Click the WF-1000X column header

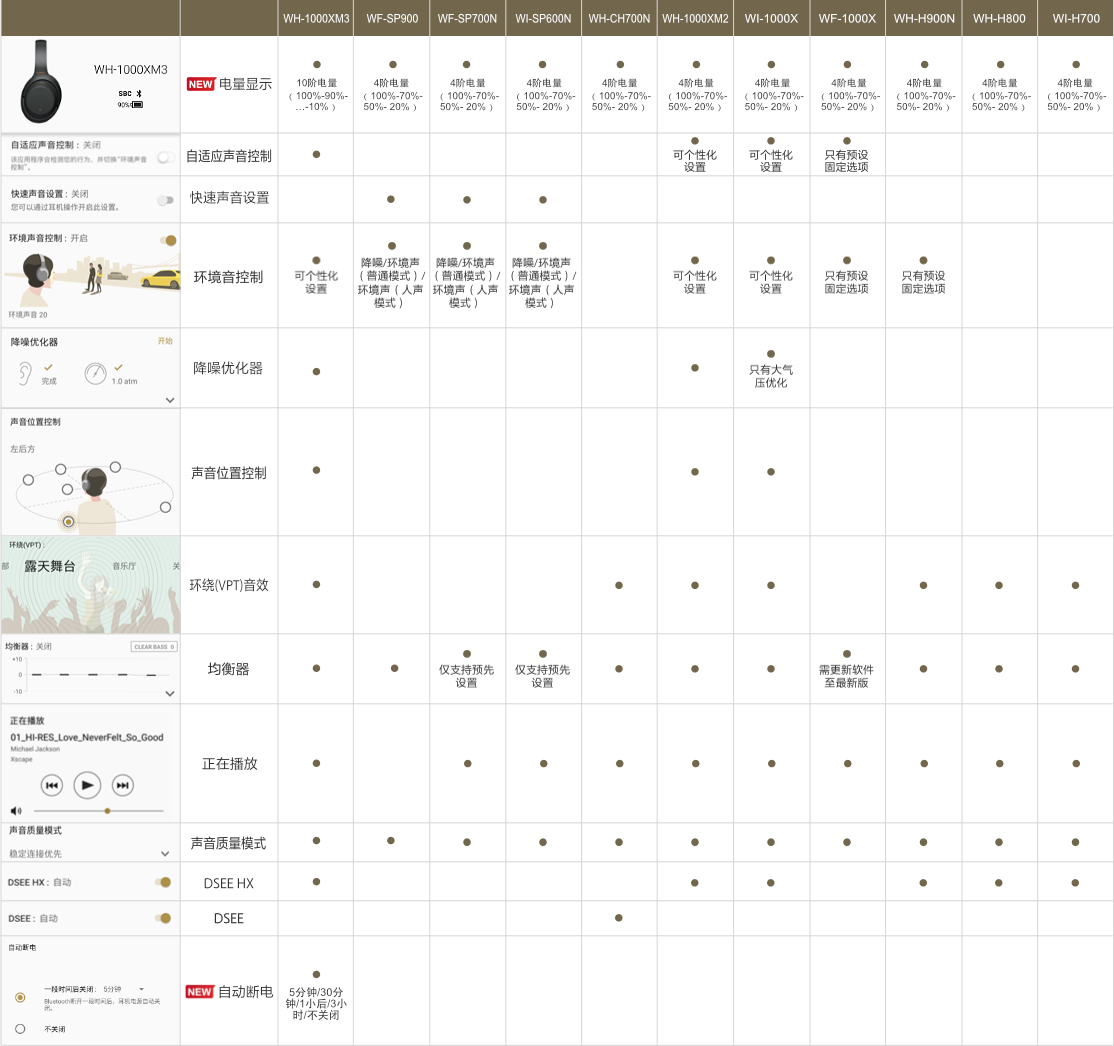click(848, 18)
